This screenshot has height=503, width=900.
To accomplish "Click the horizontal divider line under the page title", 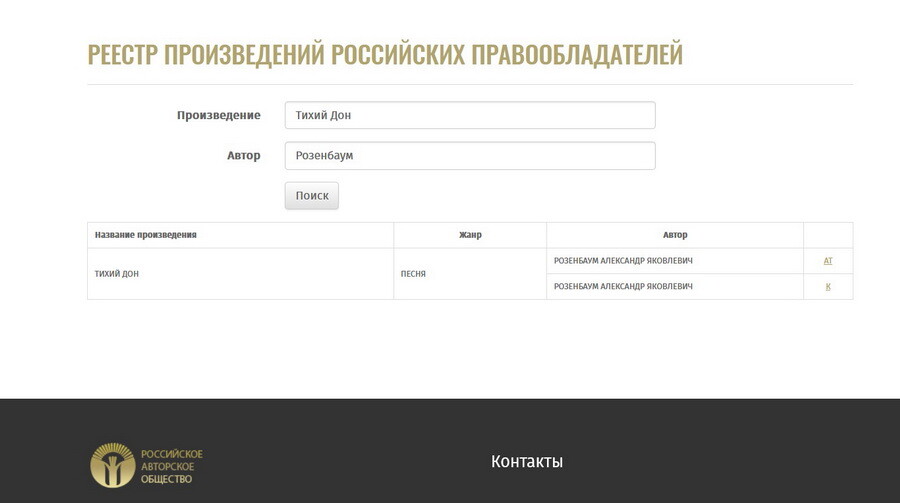I will coord(470,84).
